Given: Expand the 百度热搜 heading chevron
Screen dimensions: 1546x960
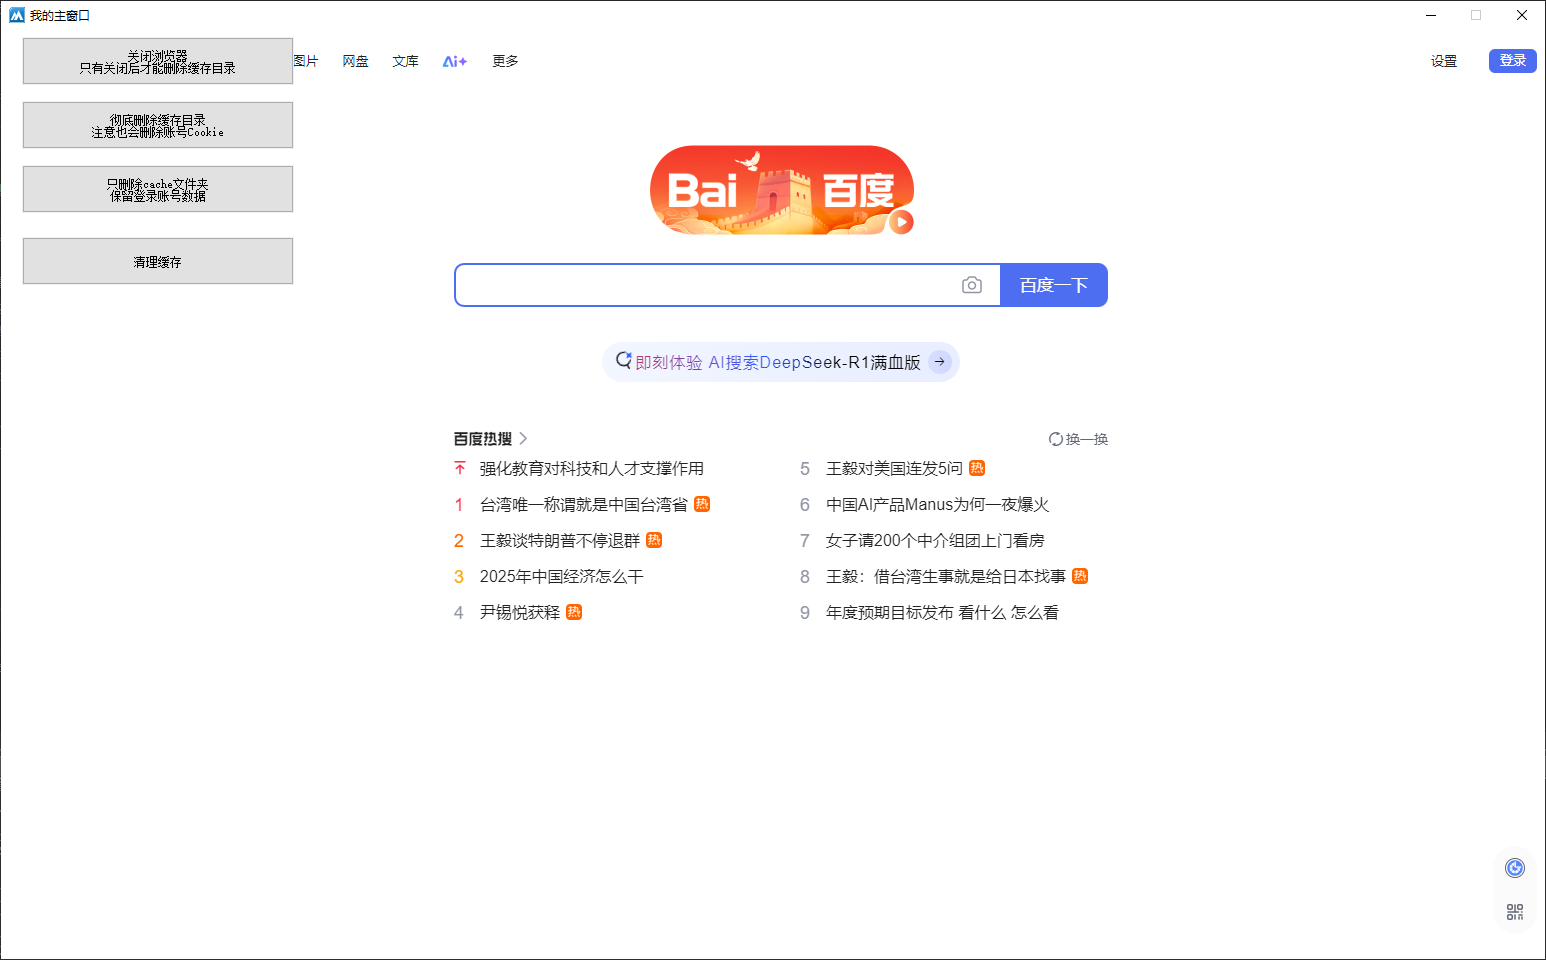Looking at the screenshot, I should (x=523, y=439).
